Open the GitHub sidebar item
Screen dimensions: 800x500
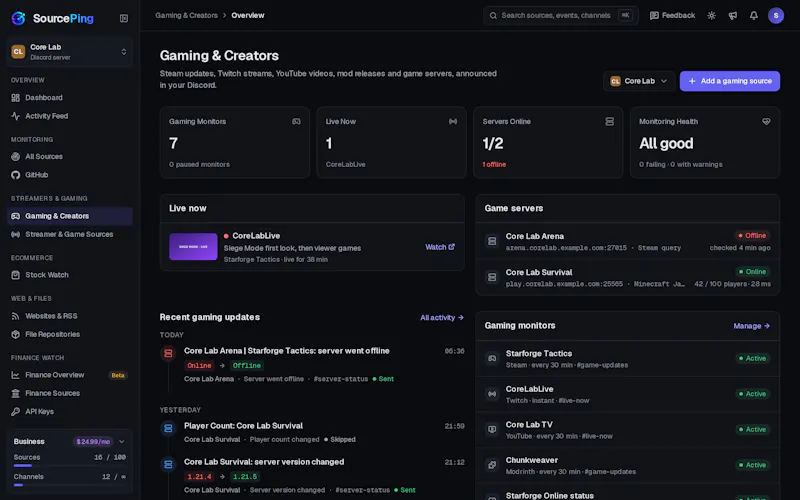[70, 175]
